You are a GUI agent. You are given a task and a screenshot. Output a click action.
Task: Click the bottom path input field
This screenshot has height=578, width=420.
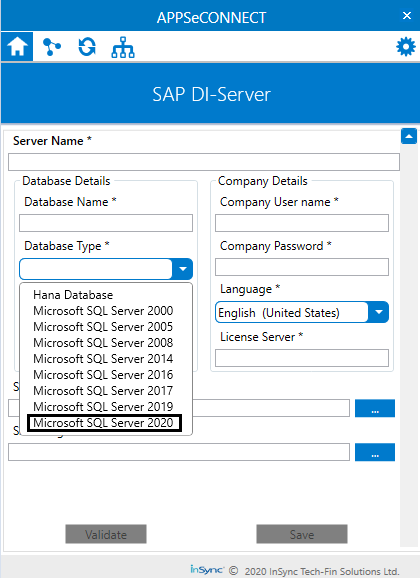[x=179, y=452]
